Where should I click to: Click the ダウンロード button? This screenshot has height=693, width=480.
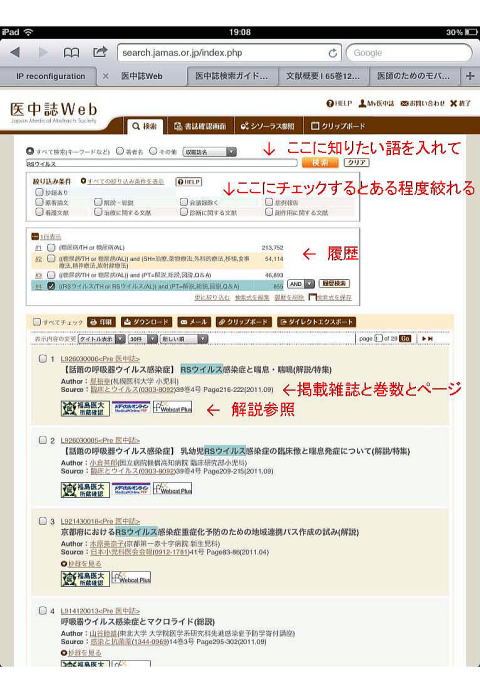(146, 322)
